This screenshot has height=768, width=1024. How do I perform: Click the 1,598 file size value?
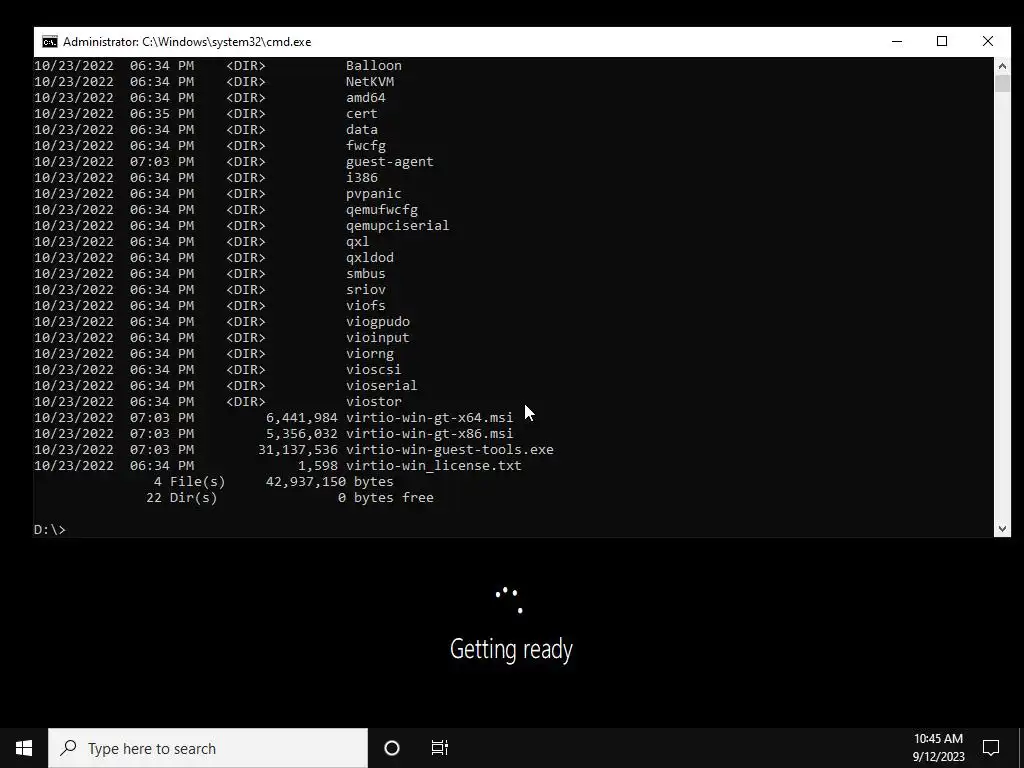(x=318, y=466)
